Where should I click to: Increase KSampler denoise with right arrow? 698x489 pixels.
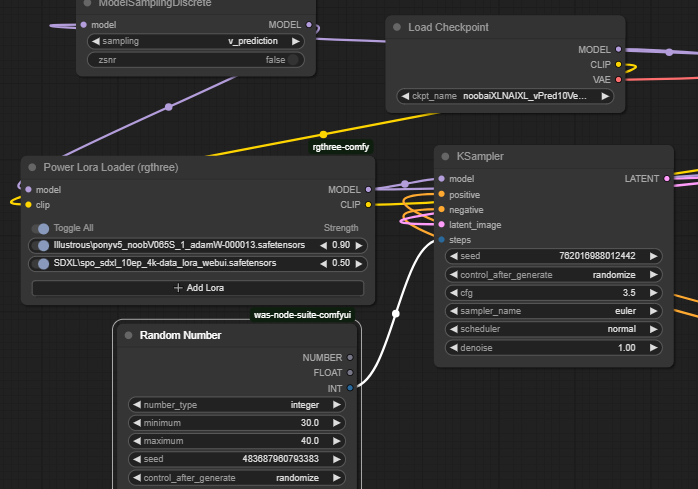click(653, 348)
